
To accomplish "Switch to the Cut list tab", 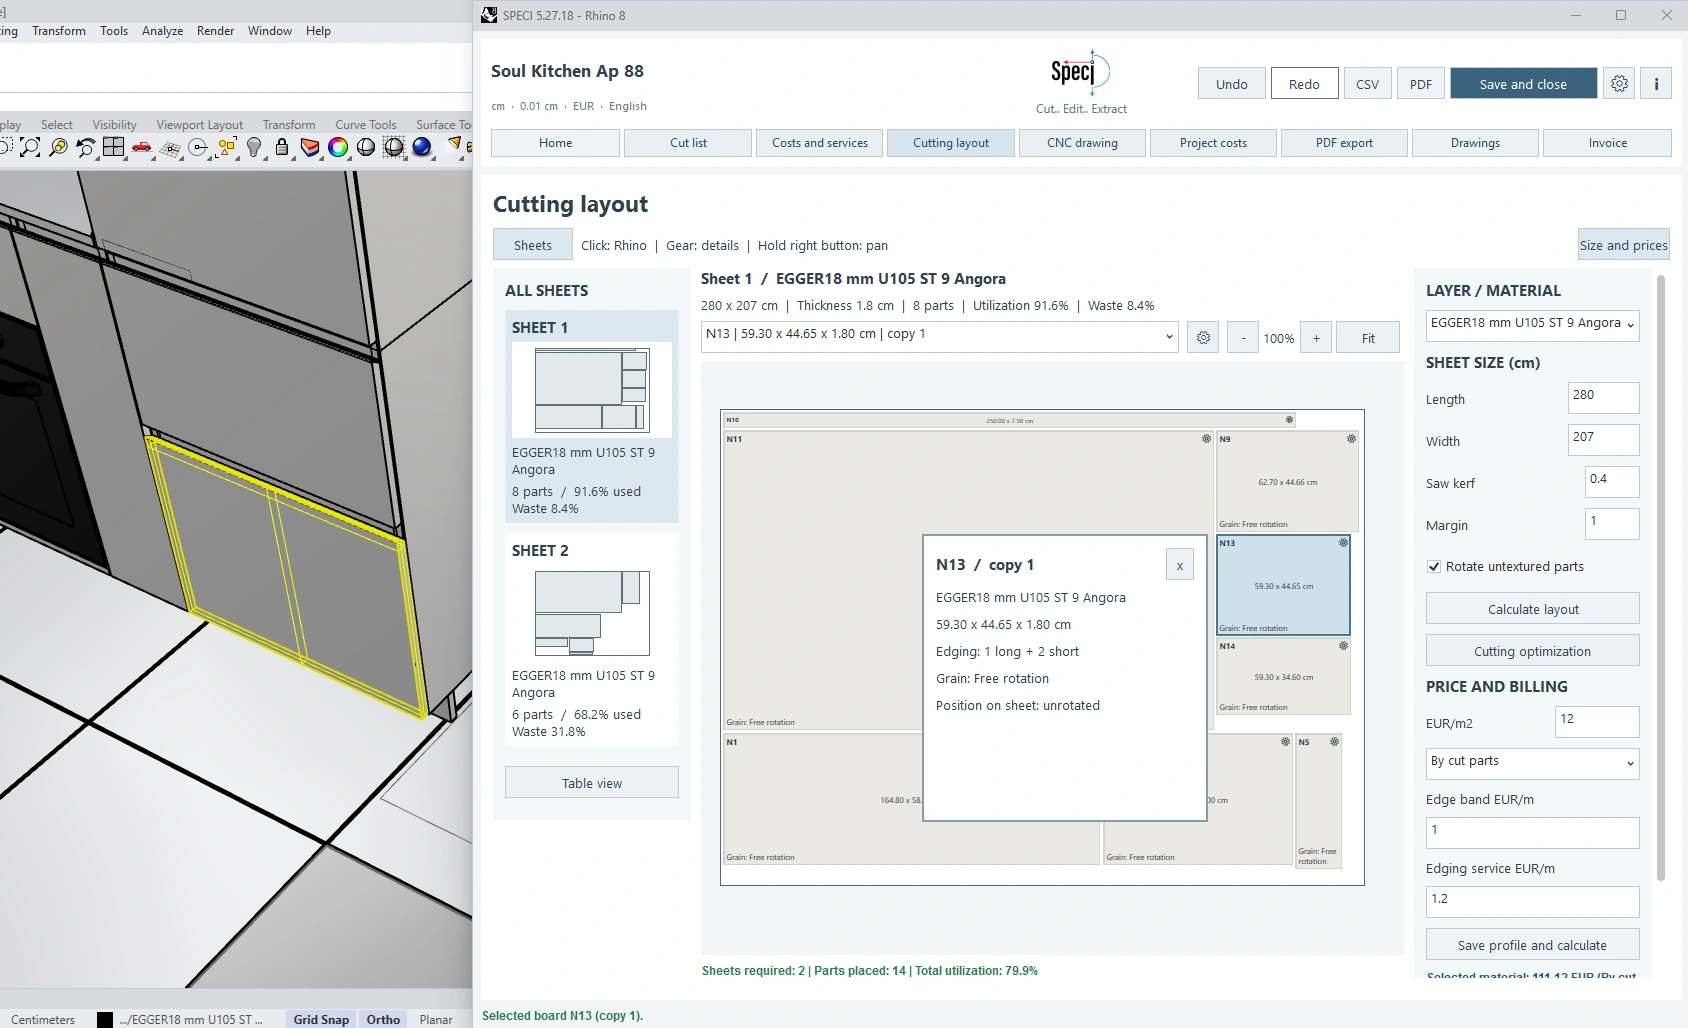I will [x=688, y=143].
